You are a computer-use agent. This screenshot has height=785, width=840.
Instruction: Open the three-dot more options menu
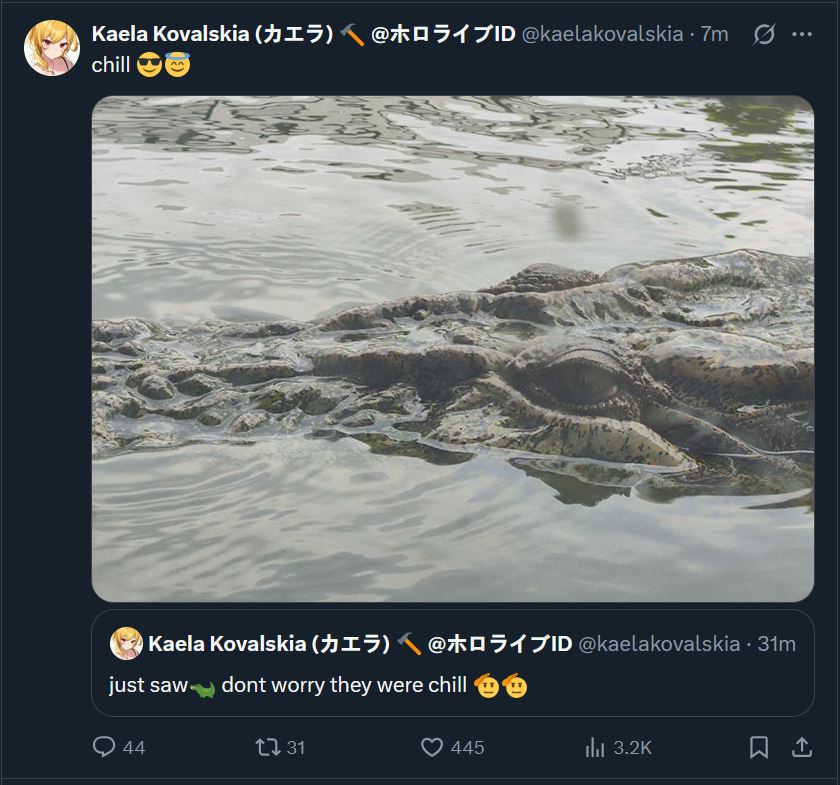coord(802,34)
